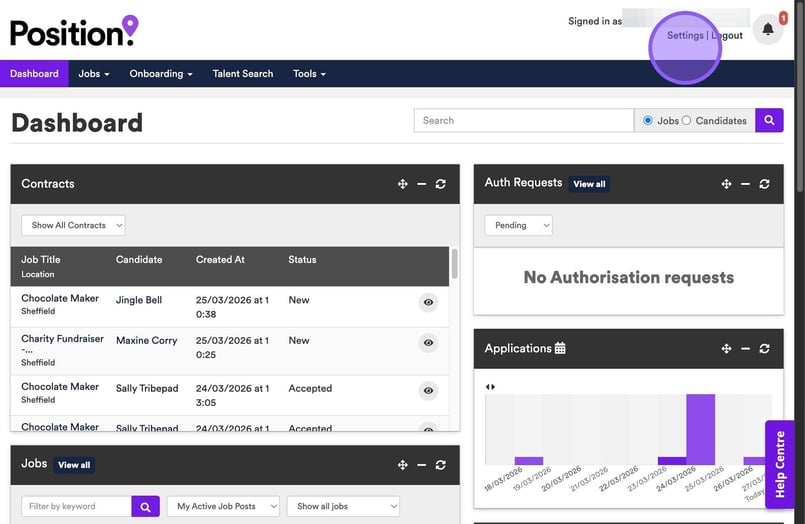Refresh the Applications panel
The image size is (805, 524).
(764, 349)
